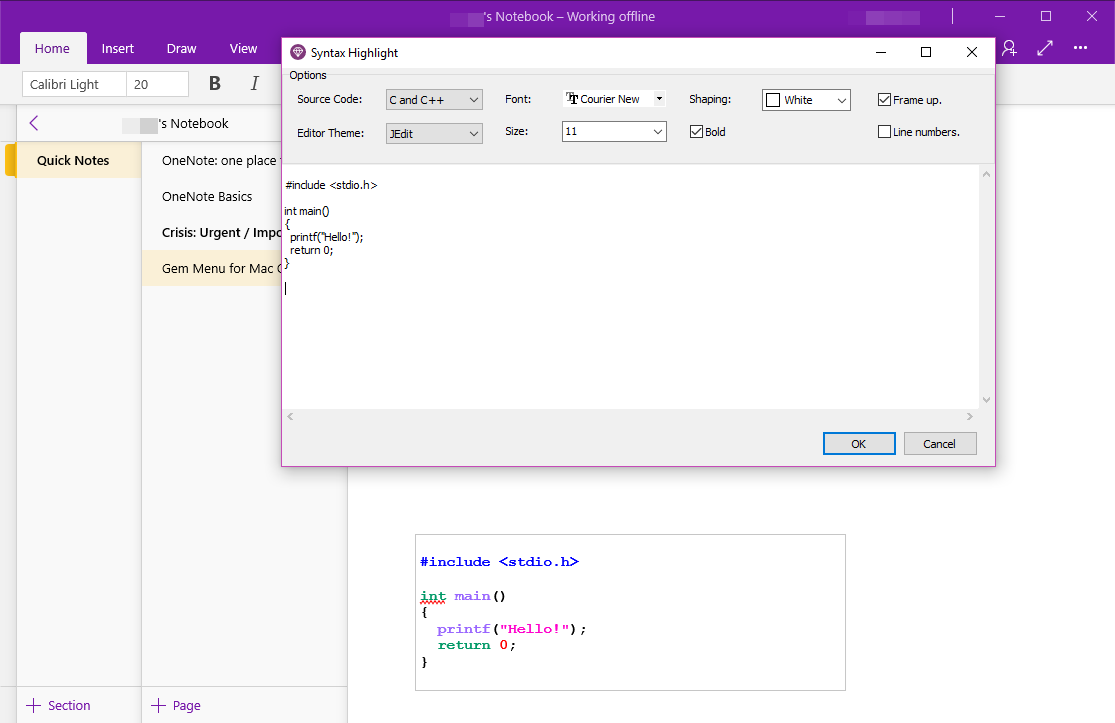Click Cancel in the Syntax Highlight dialog
Viewport: 1115px width, 723px height.
click(x=940, y=444)
